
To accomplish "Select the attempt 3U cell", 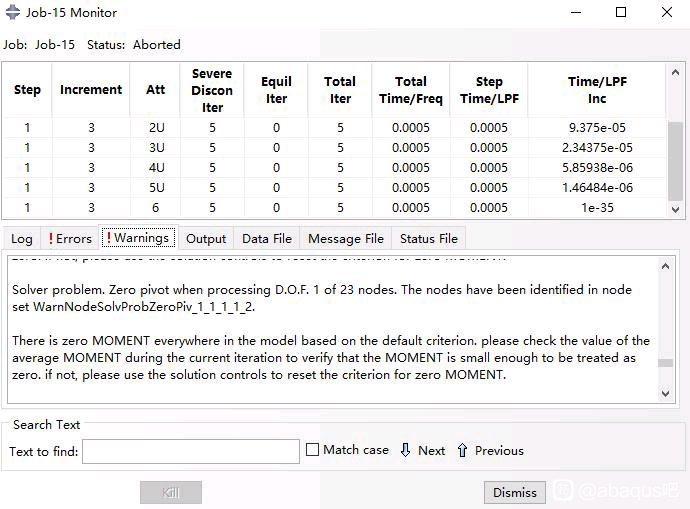I will pos(156,148).
